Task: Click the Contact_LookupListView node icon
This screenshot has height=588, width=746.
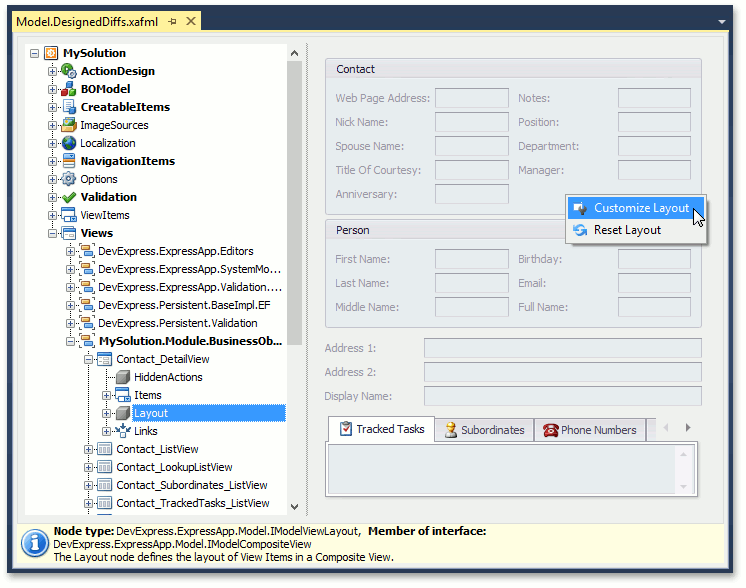Action: pos(105,467)
